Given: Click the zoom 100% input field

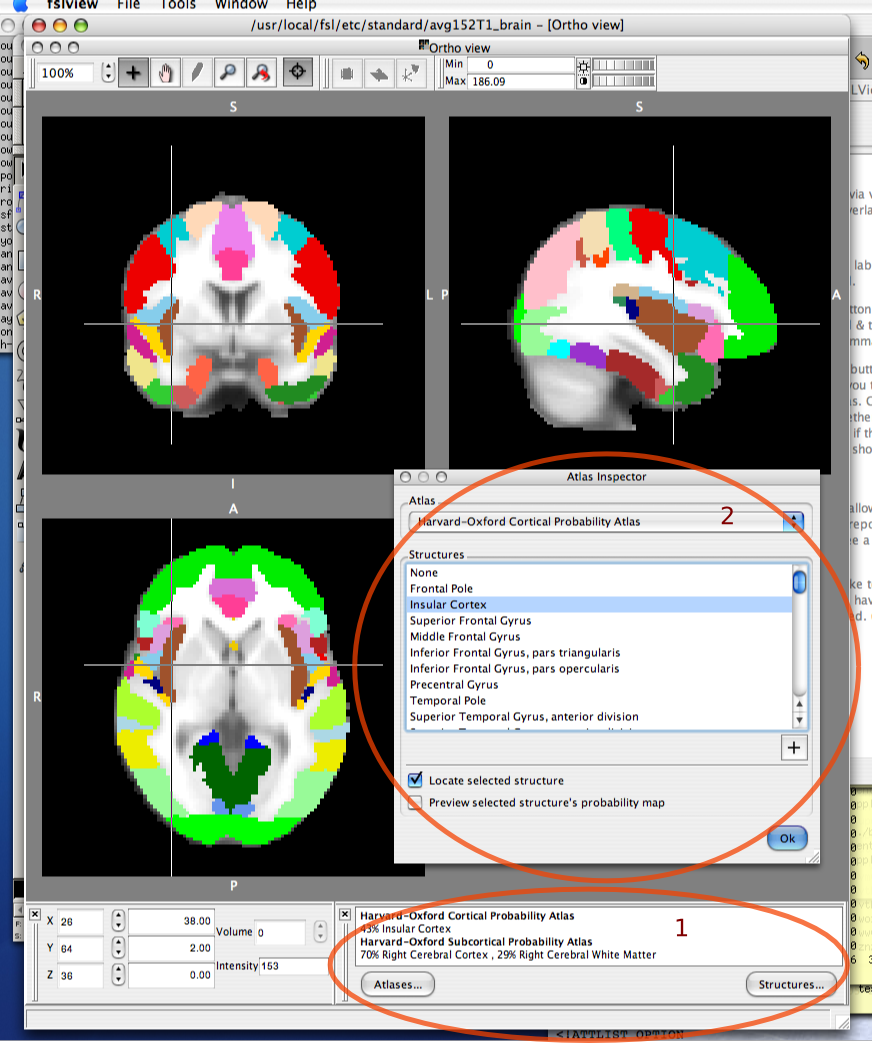Looking at the screenshot, I should coord(66,73).
